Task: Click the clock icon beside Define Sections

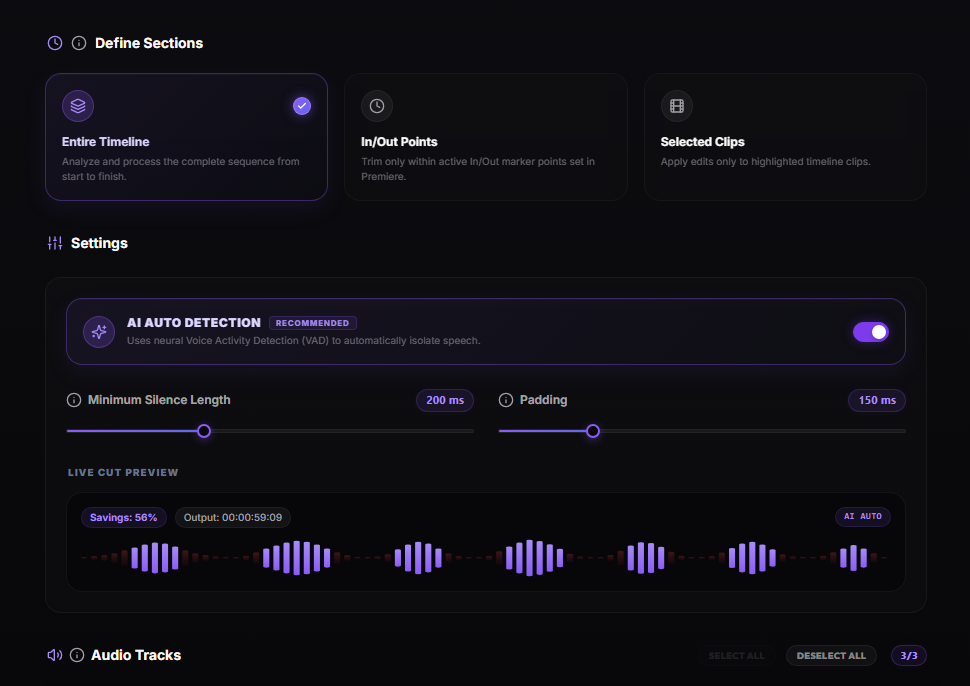Action: coord(55,43)
